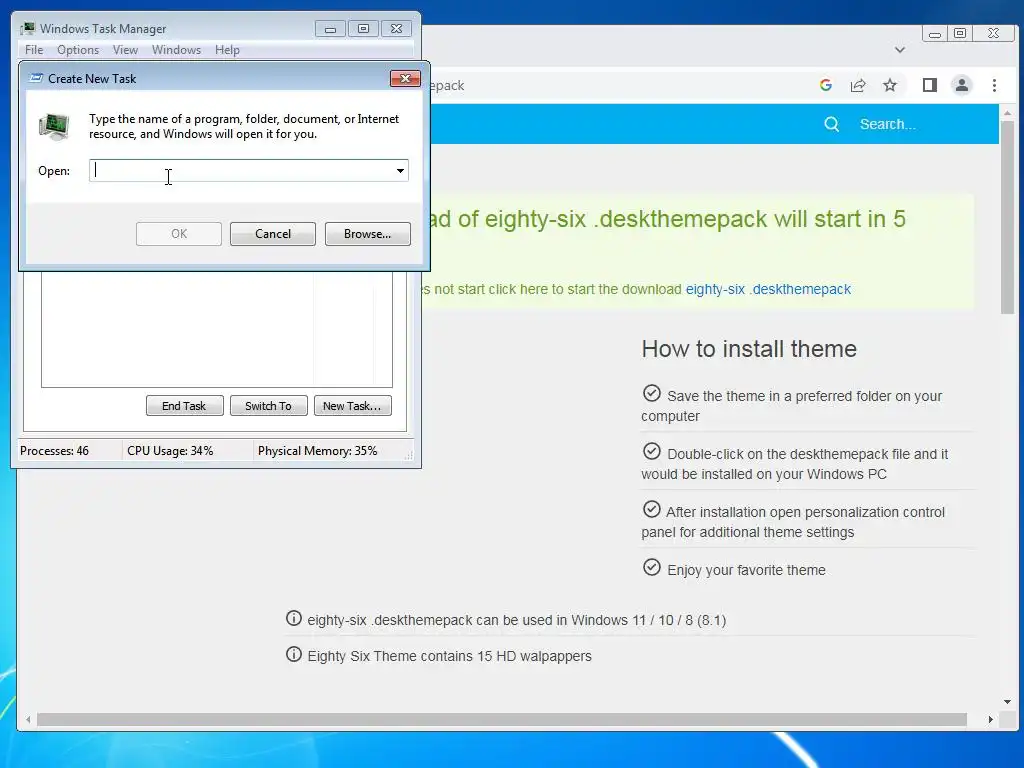Open Chrome three-dot menu
This screenshot has height=768, width=1024.
[994, 85]
